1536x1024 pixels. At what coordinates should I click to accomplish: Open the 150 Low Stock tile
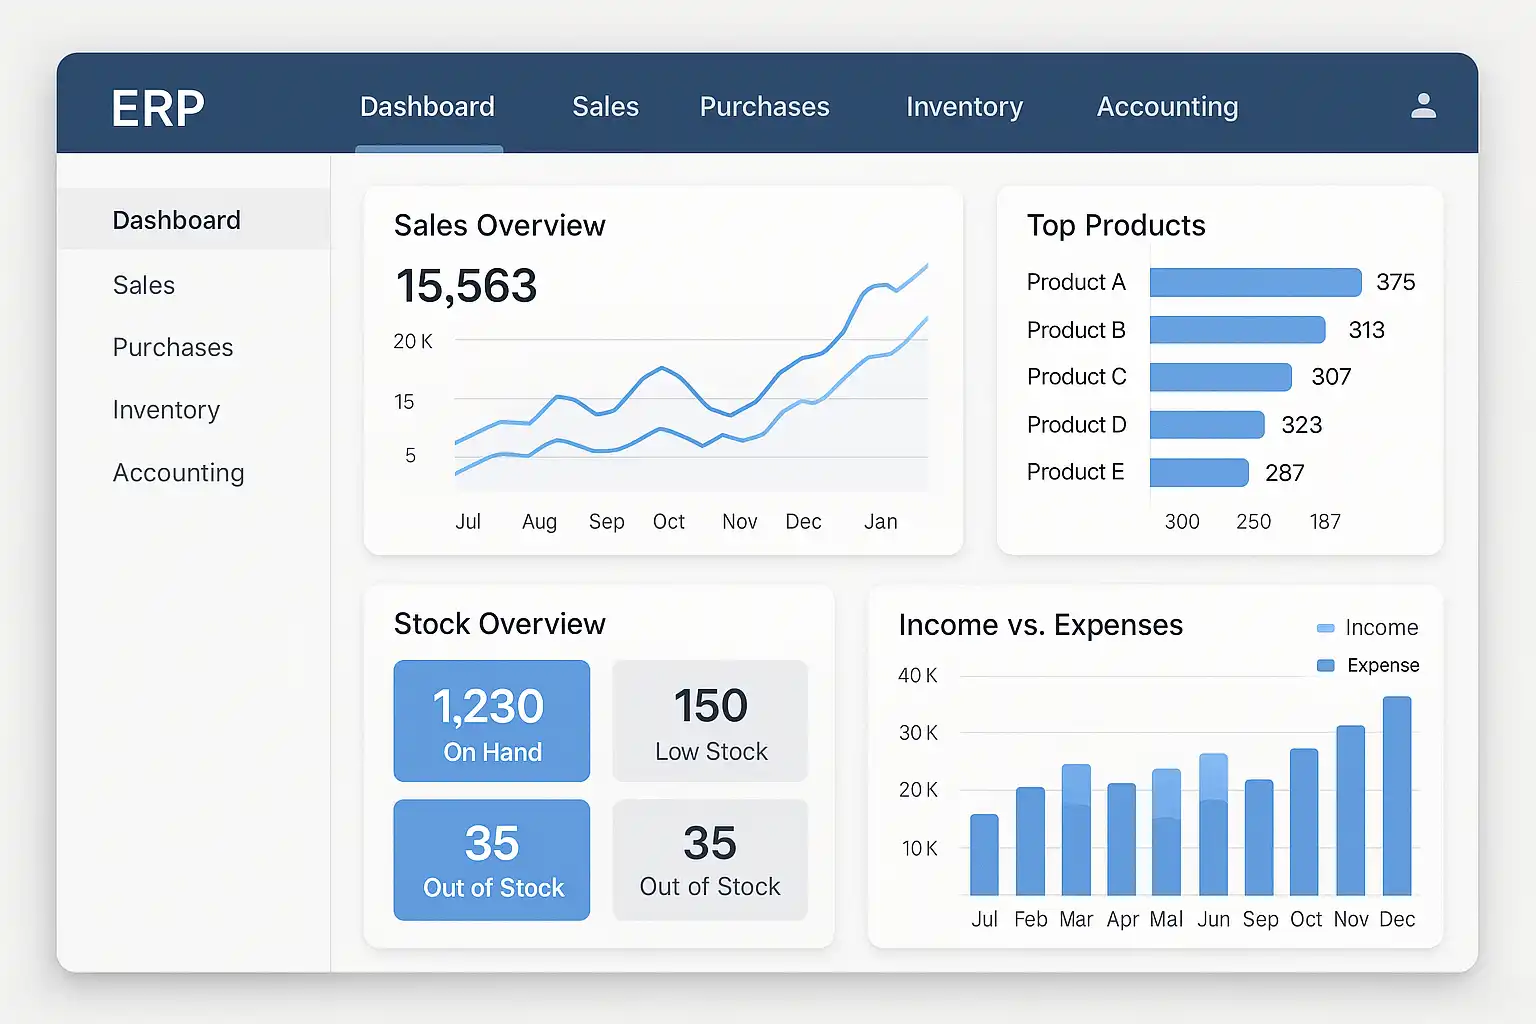pos(710,721)
